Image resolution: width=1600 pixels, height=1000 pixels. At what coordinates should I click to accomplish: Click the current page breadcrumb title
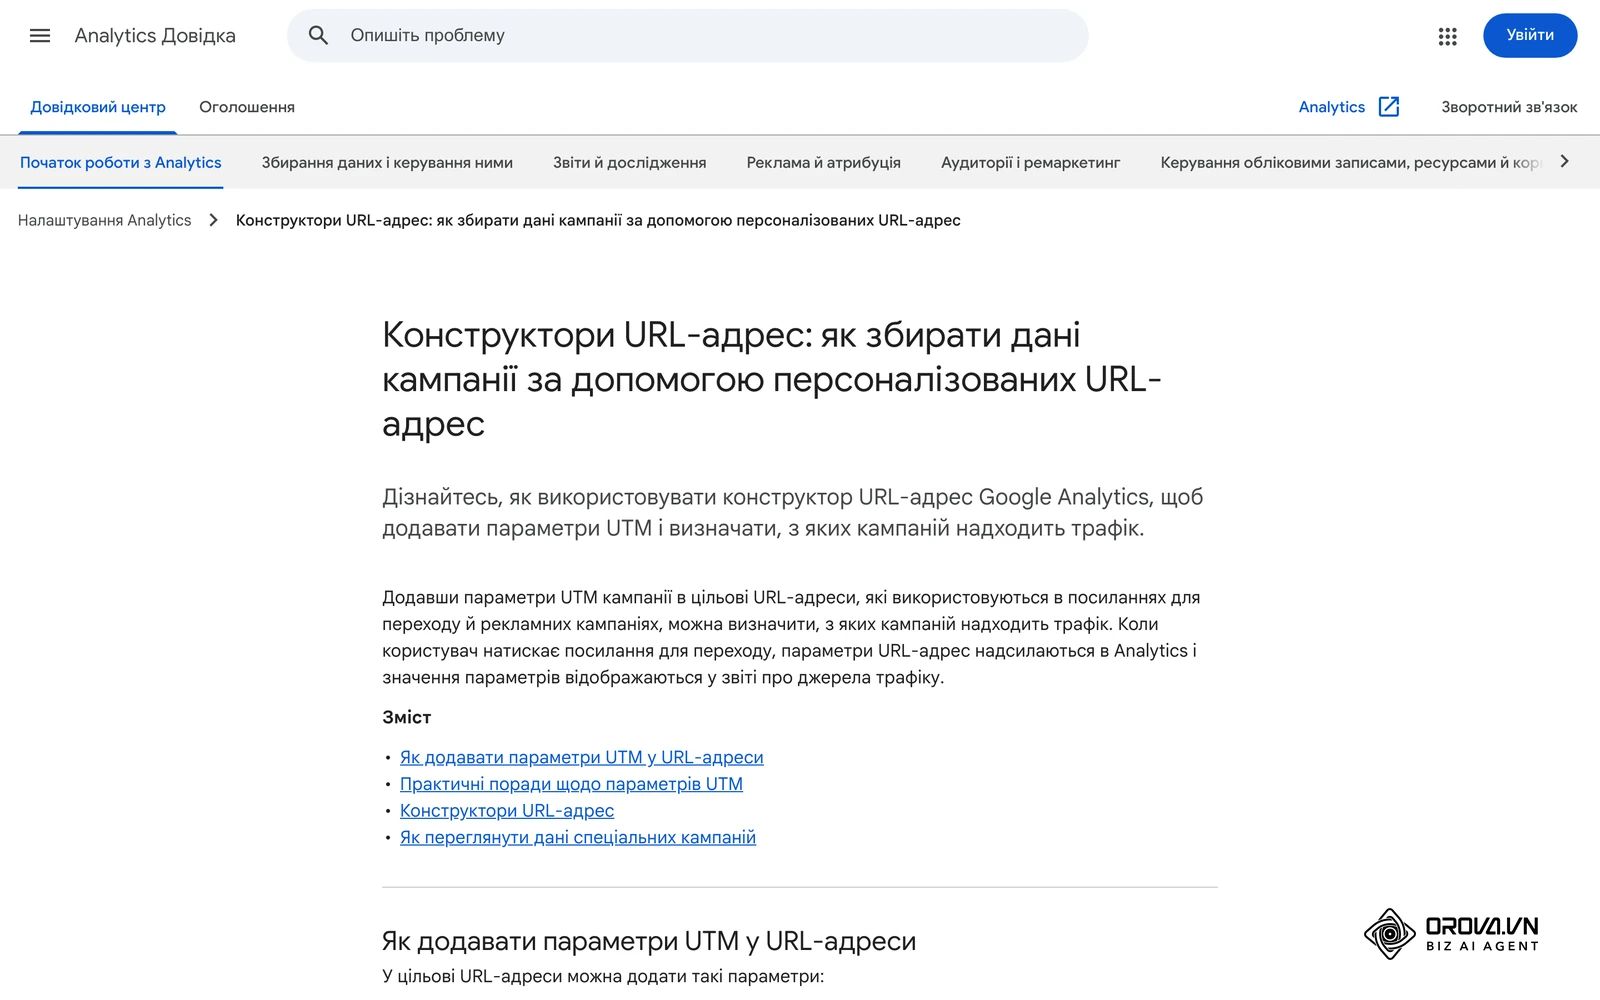(x=598, y=220)
